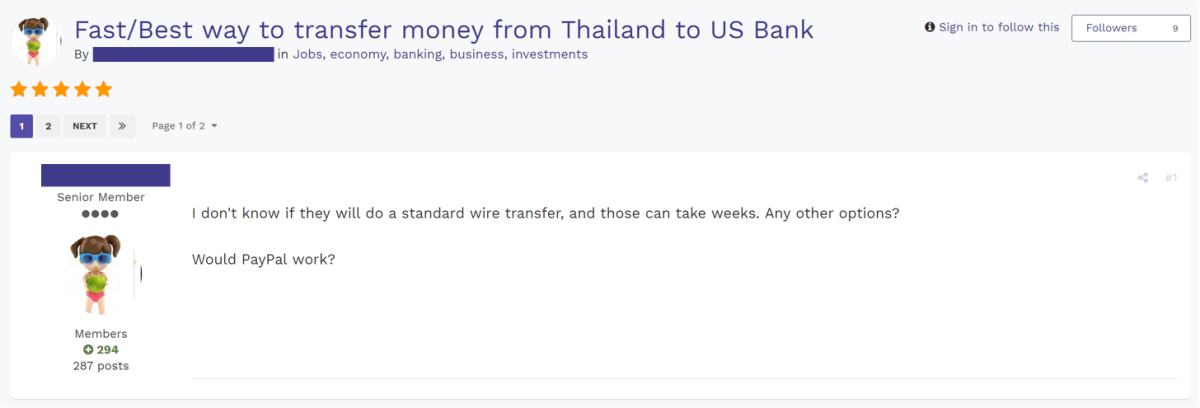
Task: Open the Jobs, economy, banking forum link
Action: tap(440, 54)
